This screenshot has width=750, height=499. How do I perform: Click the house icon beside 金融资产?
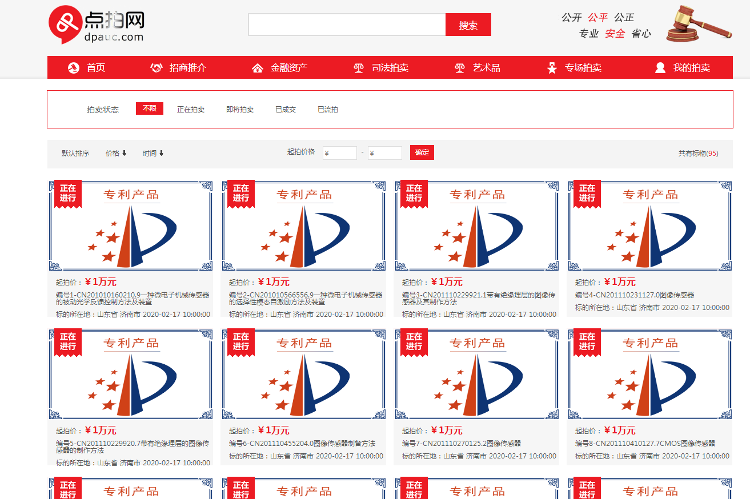pos(257,68)
